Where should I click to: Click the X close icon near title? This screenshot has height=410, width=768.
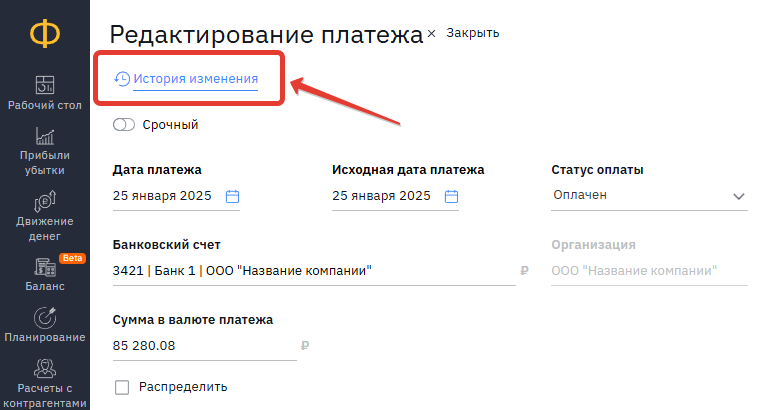pos(431,33)
